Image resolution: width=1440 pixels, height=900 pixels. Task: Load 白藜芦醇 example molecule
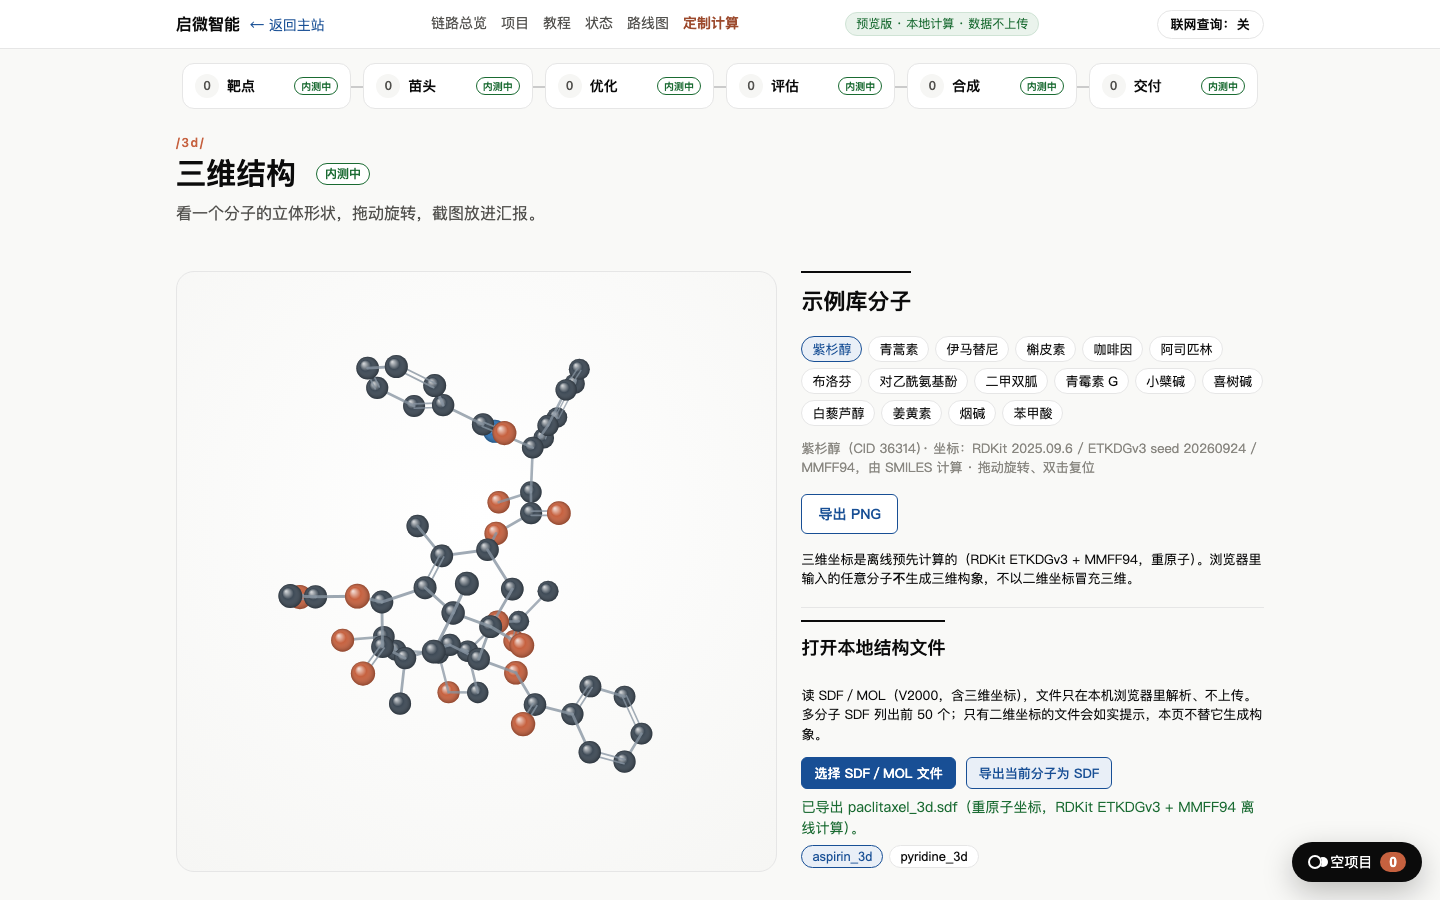[838, 413]
